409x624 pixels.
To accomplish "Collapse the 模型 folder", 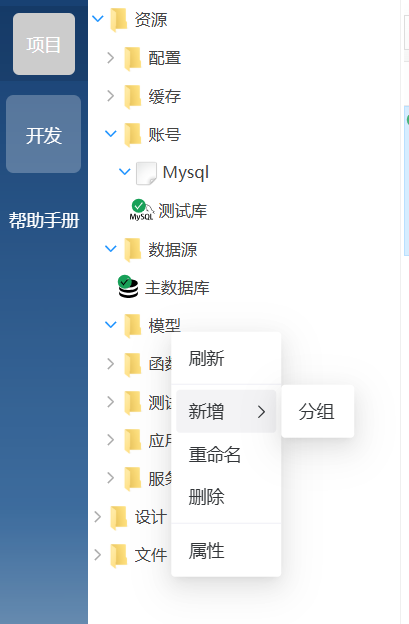I will (111, 324).
